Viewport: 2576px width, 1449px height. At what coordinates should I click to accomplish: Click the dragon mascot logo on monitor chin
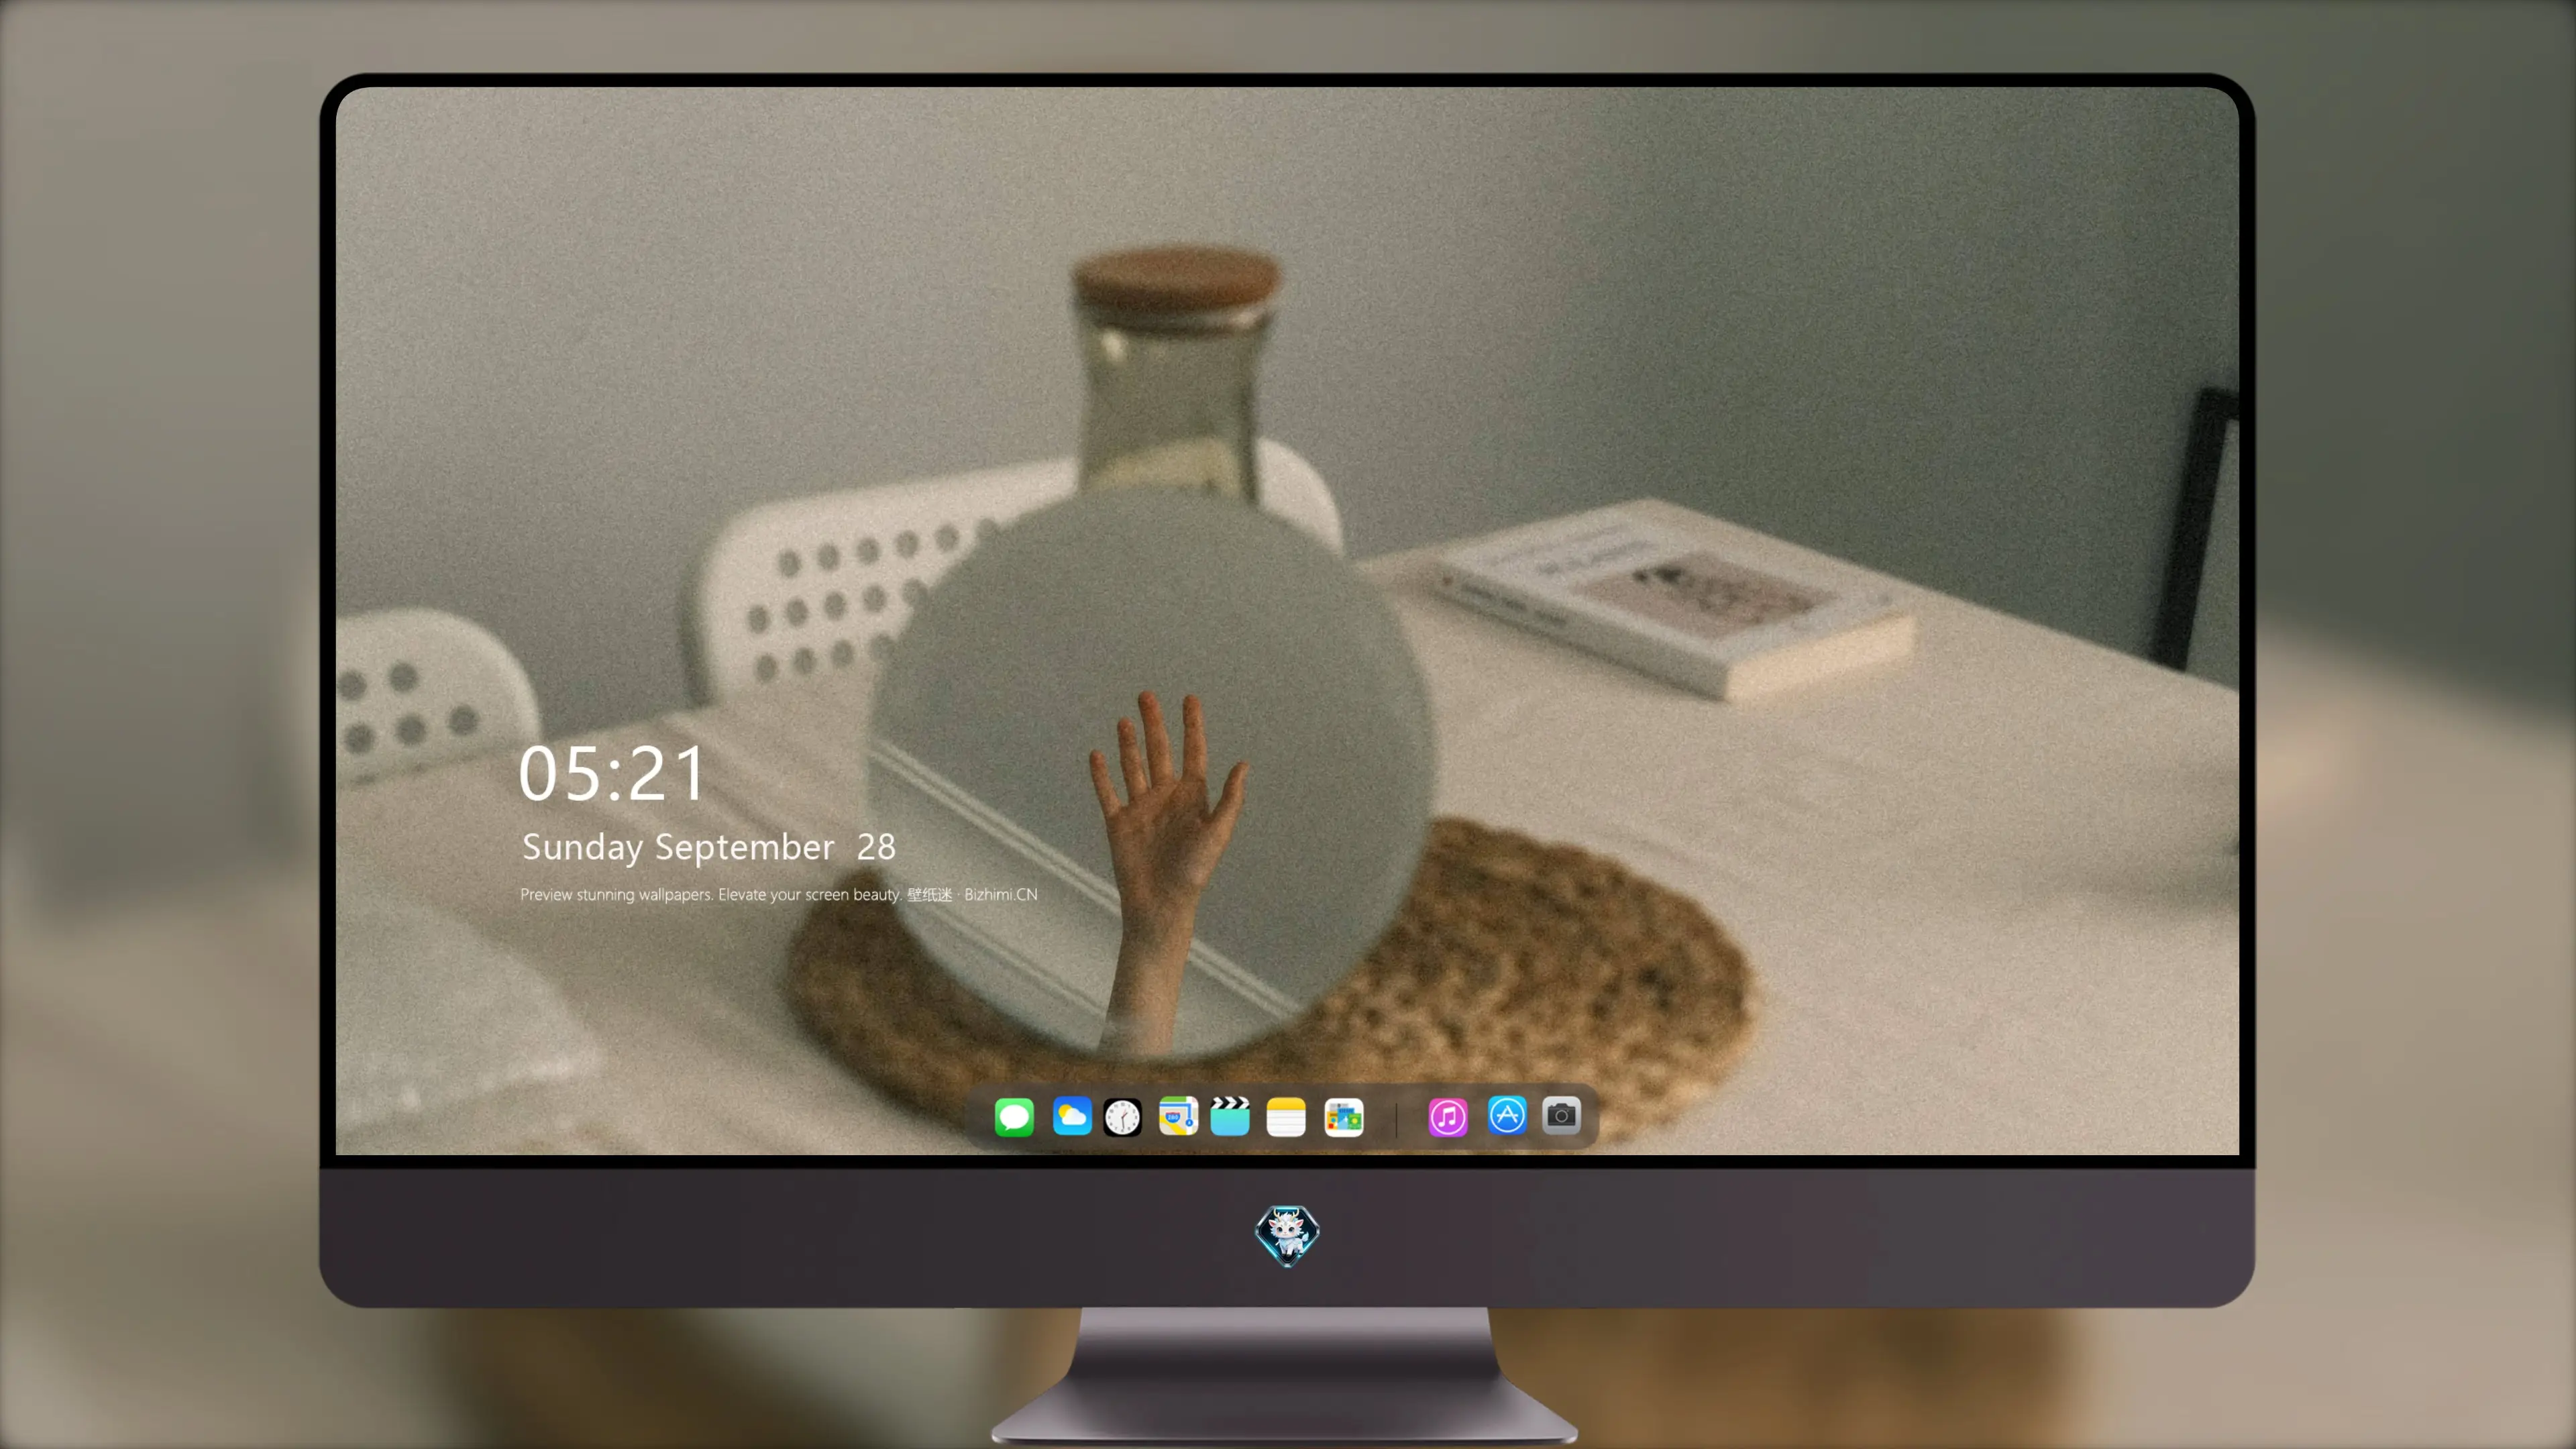point(1287,1235)
